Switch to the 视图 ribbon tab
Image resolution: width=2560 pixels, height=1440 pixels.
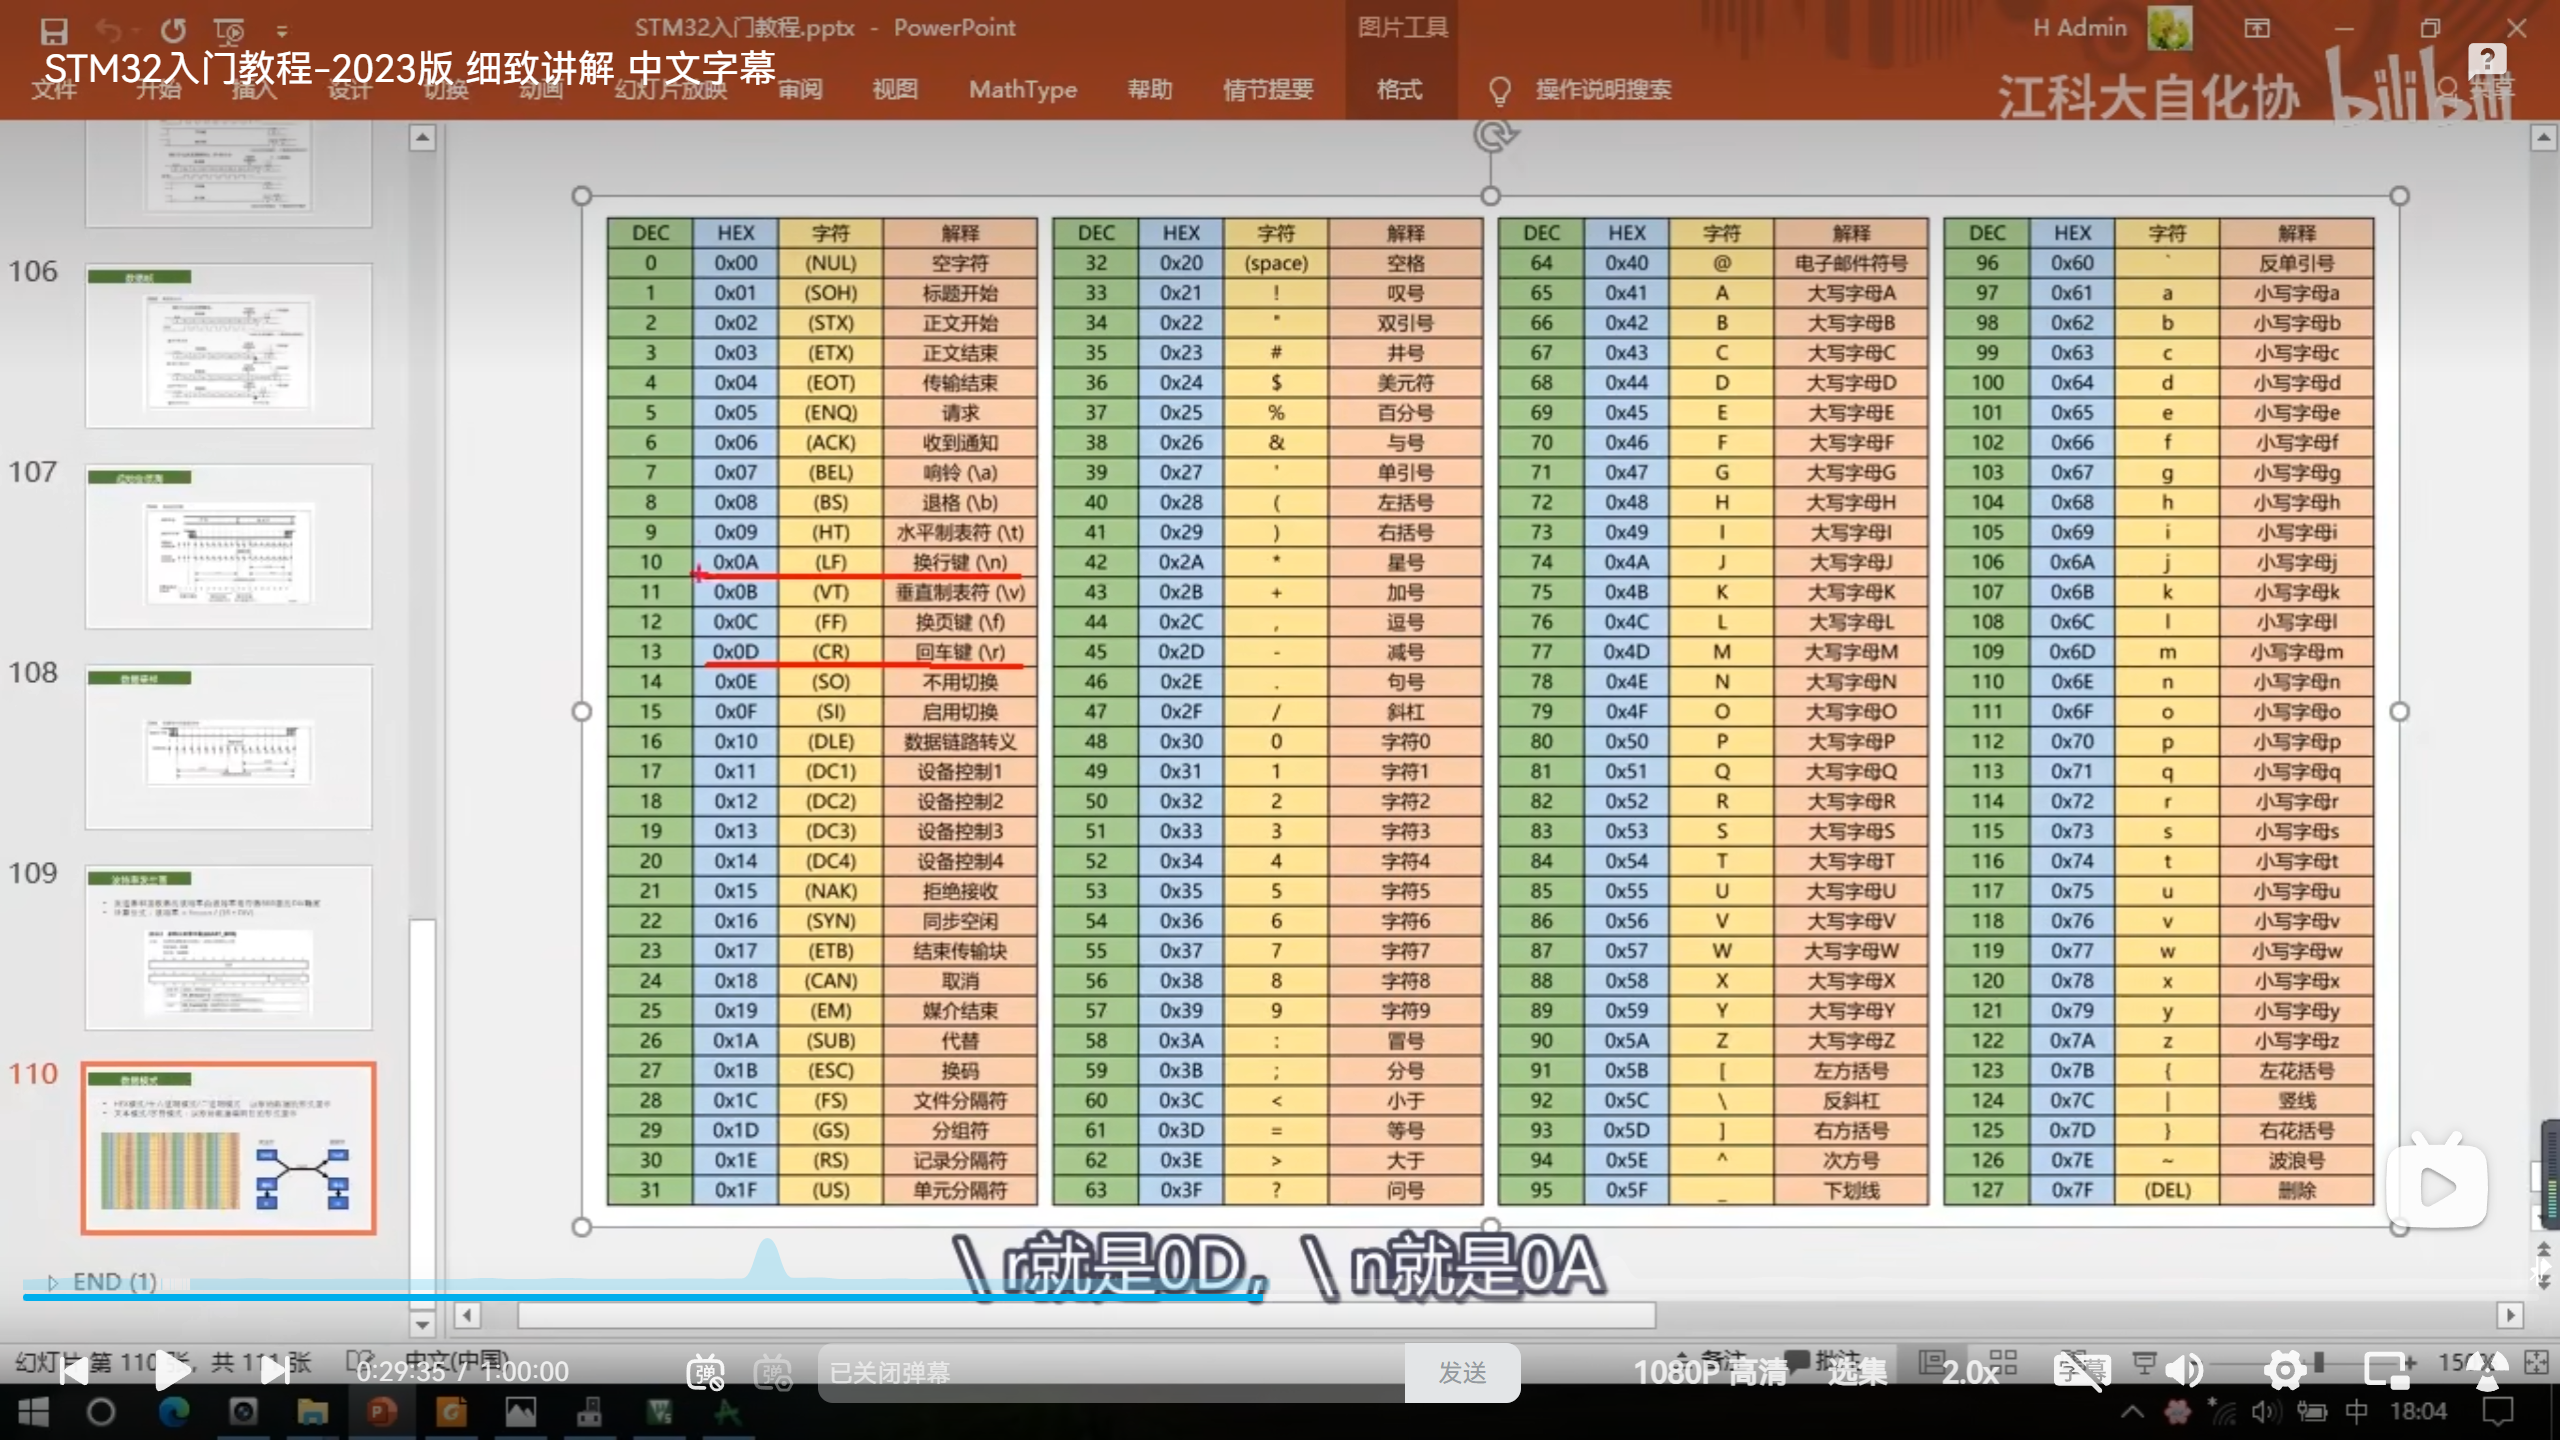pyautogui.click(x=894, y=89)
